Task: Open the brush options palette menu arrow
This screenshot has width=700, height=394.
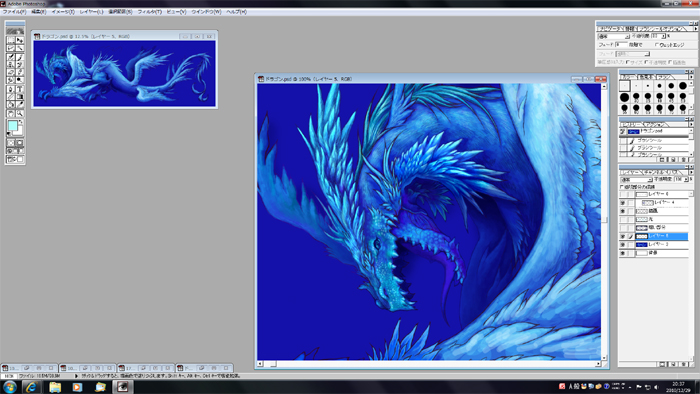Action: pyautogui.click(x=696, y=29)
